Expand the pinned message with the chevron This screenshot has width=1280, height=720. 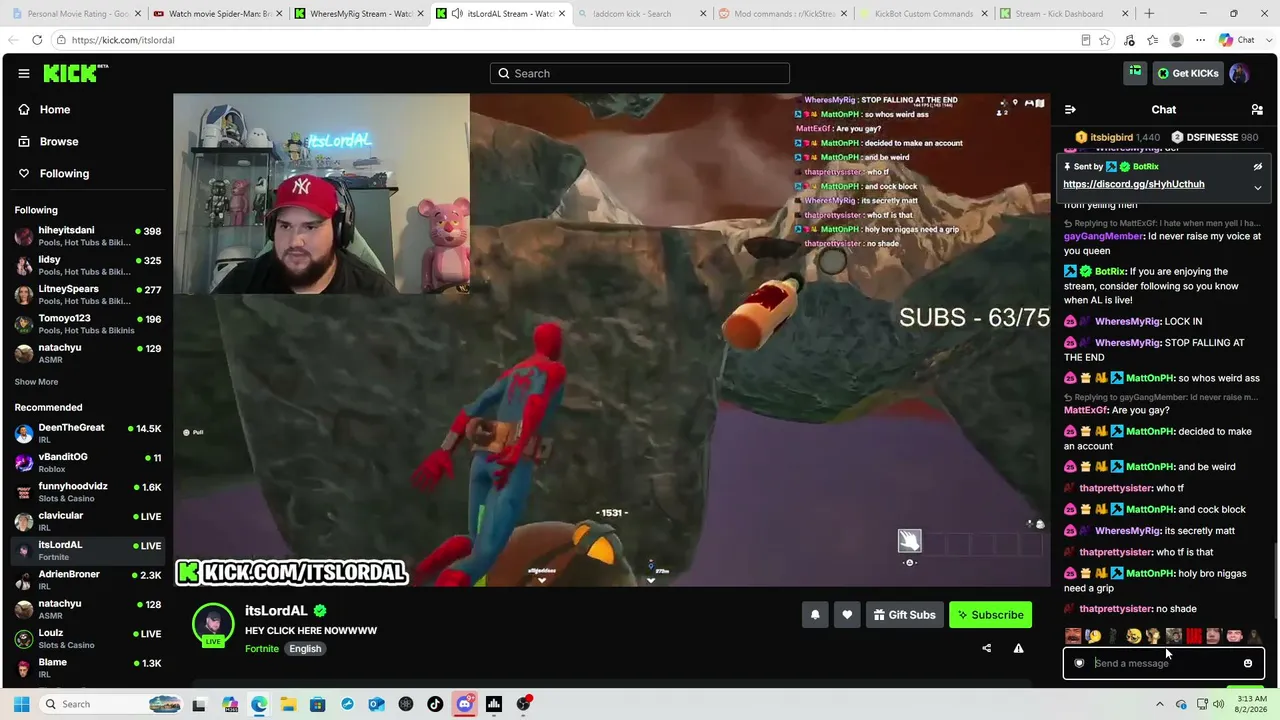coord(1258,187)
